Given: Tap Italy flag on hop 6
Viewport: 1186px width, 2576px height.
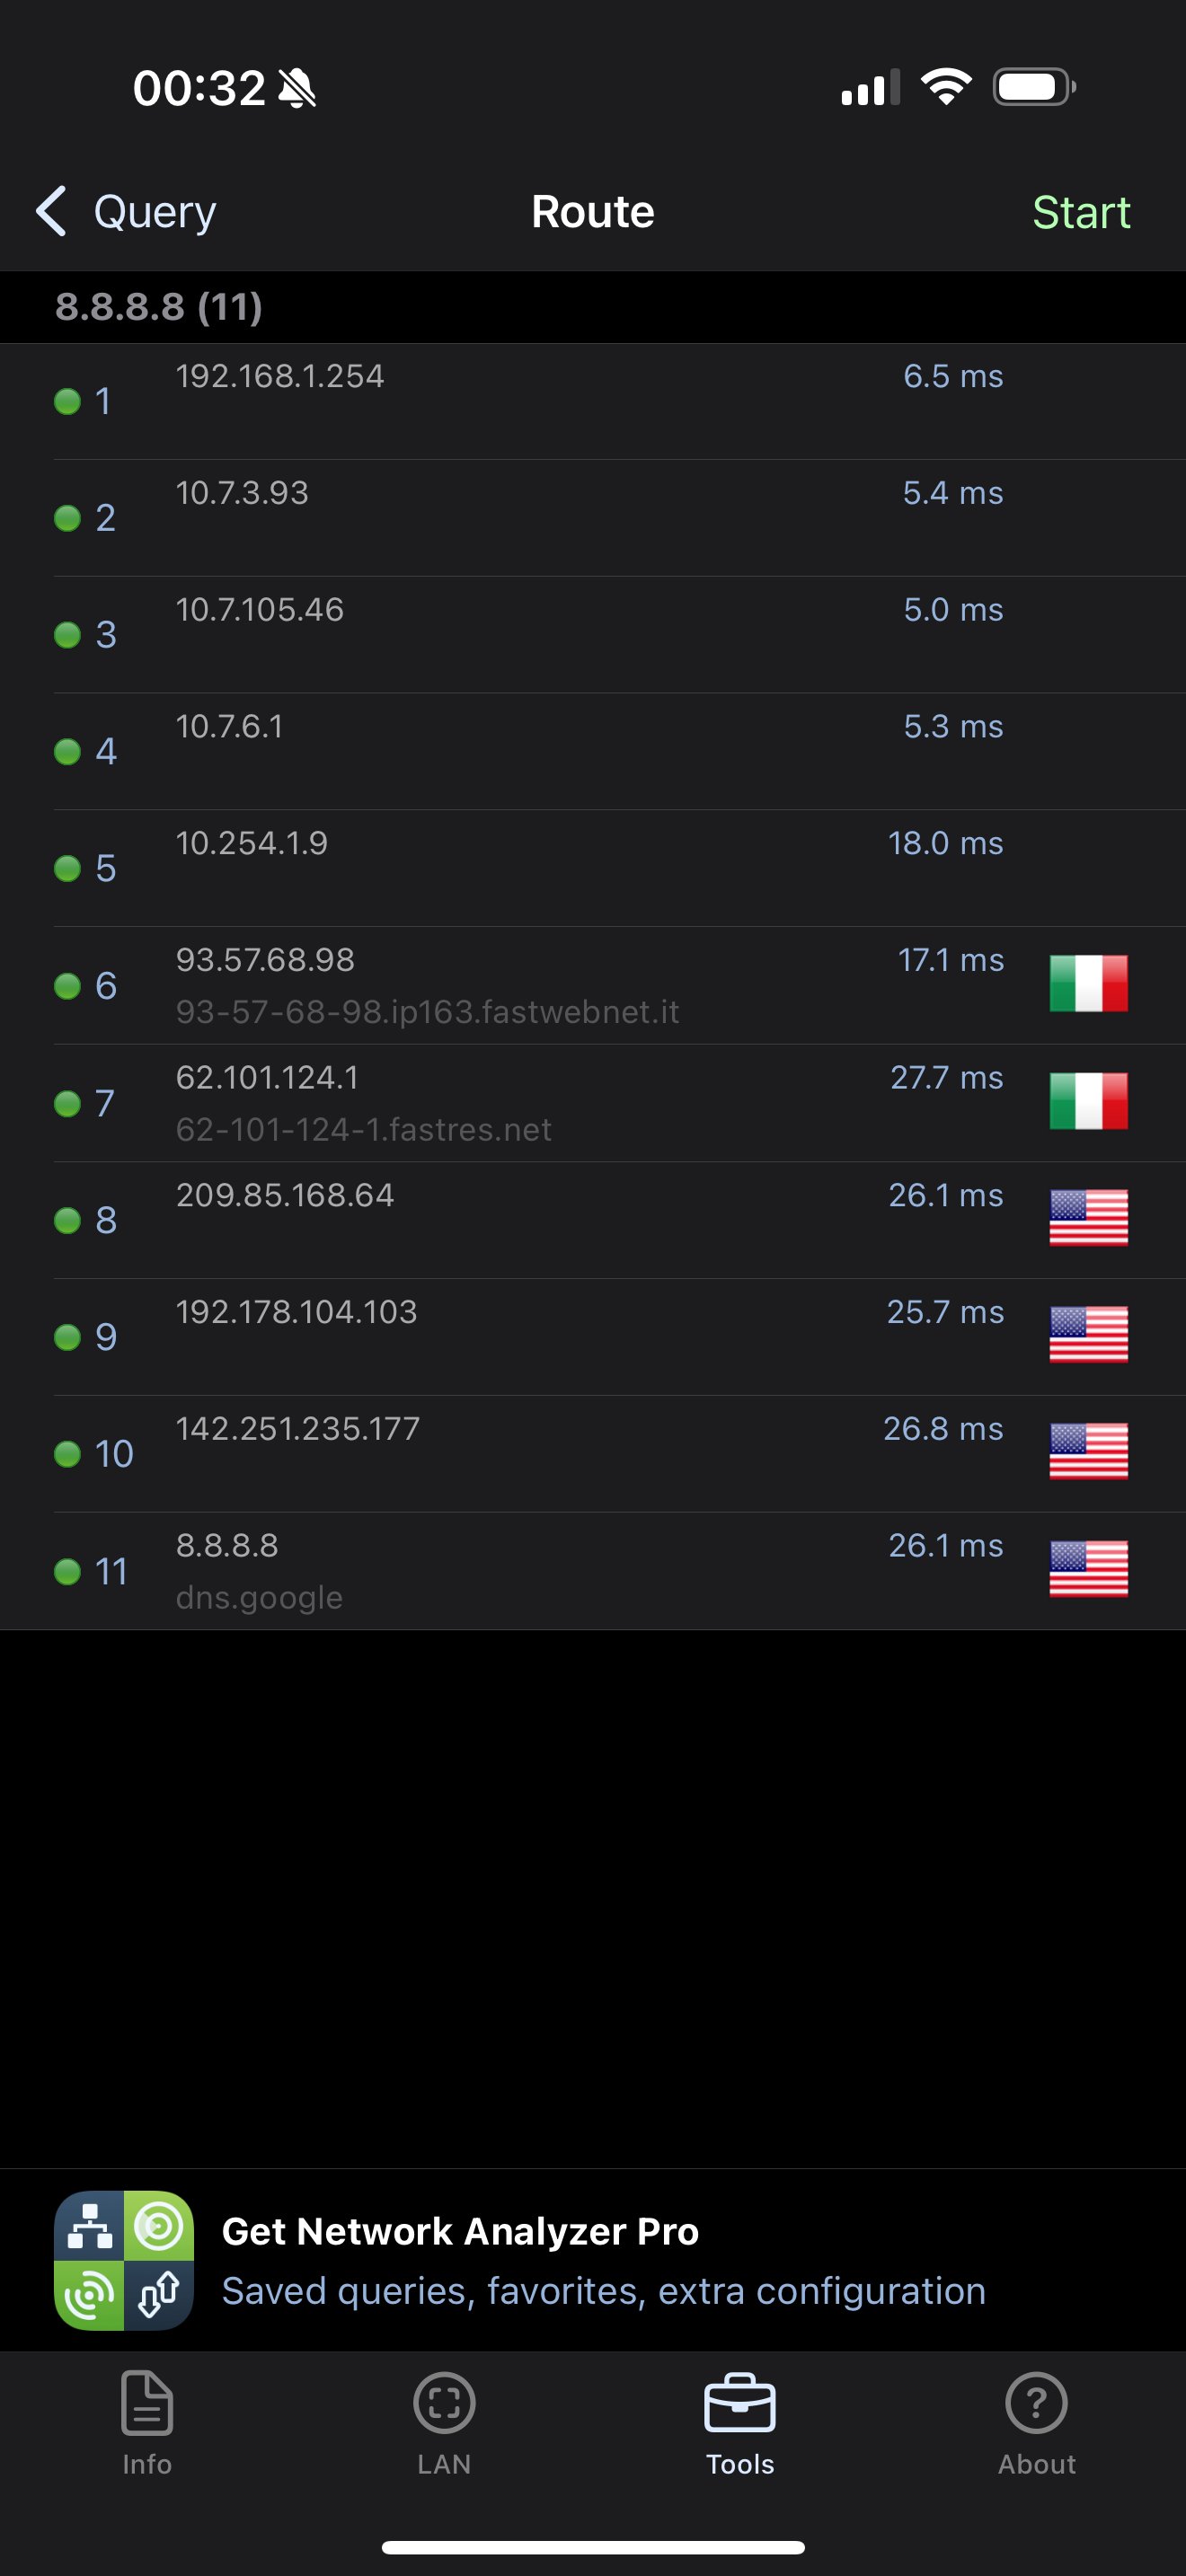Looking at the screenshot, I should click(1088, 984).
